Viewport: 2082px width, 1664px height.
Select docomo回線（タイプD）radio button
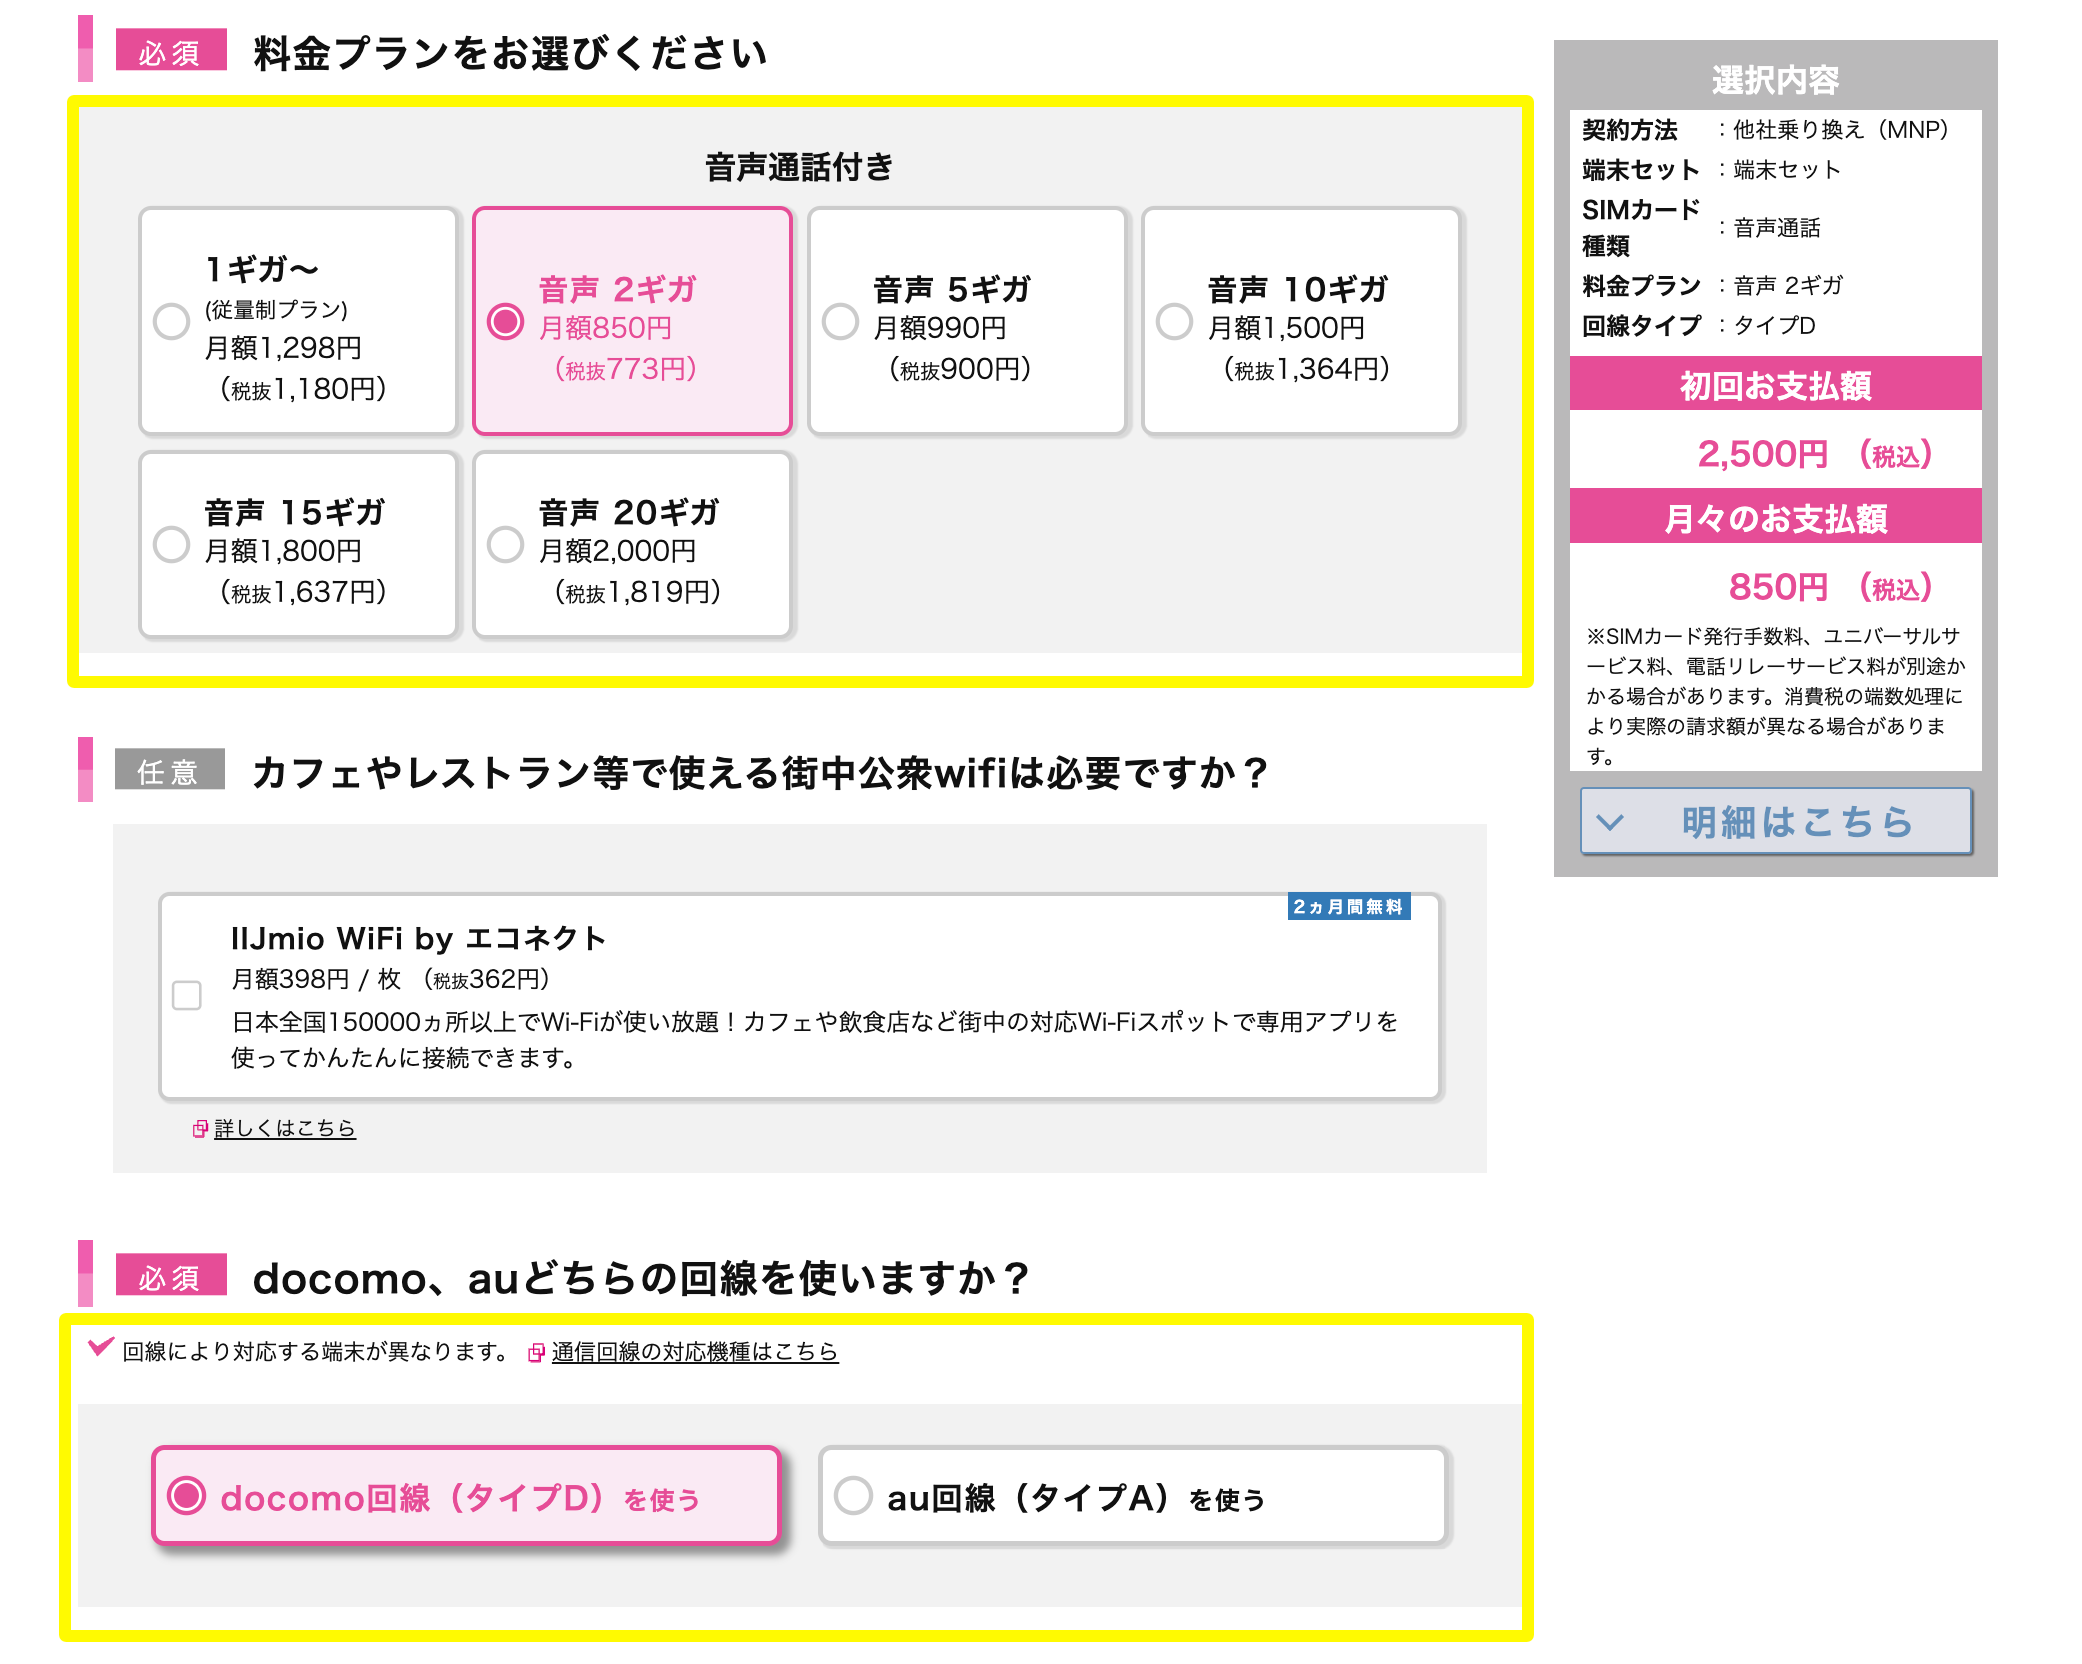(x=187, y=1496)
